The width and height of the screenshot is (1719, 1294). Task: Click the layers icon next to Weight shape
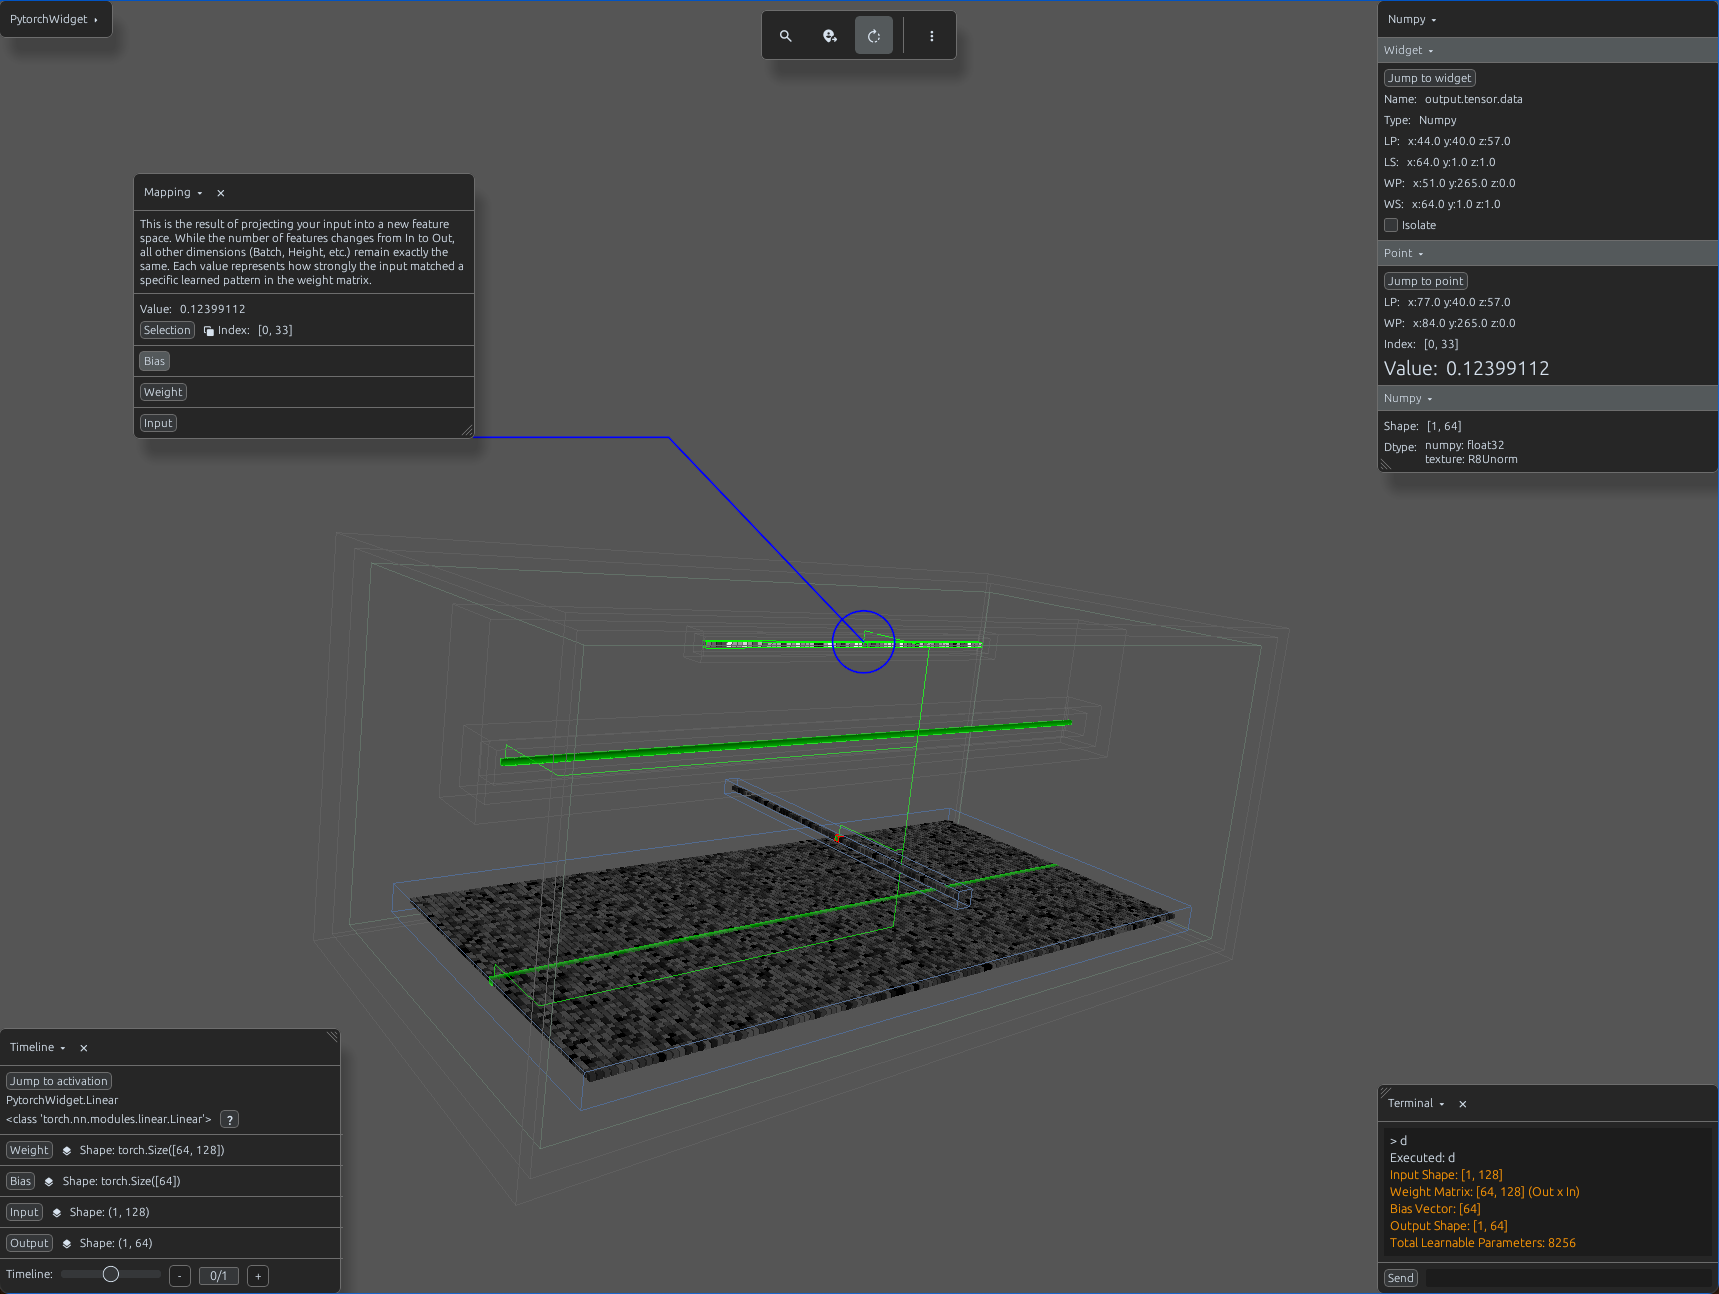(x=67, y=1151)
